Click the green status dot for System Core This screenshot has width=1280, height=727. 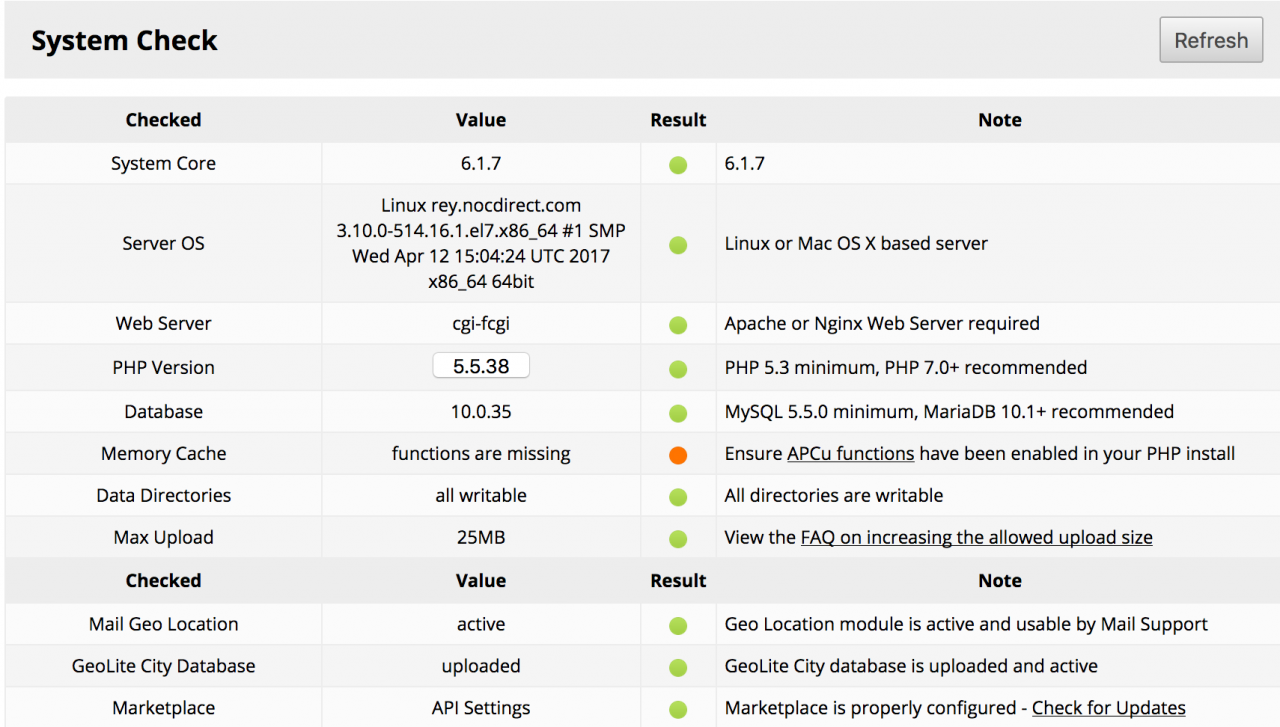click(678, 165)
